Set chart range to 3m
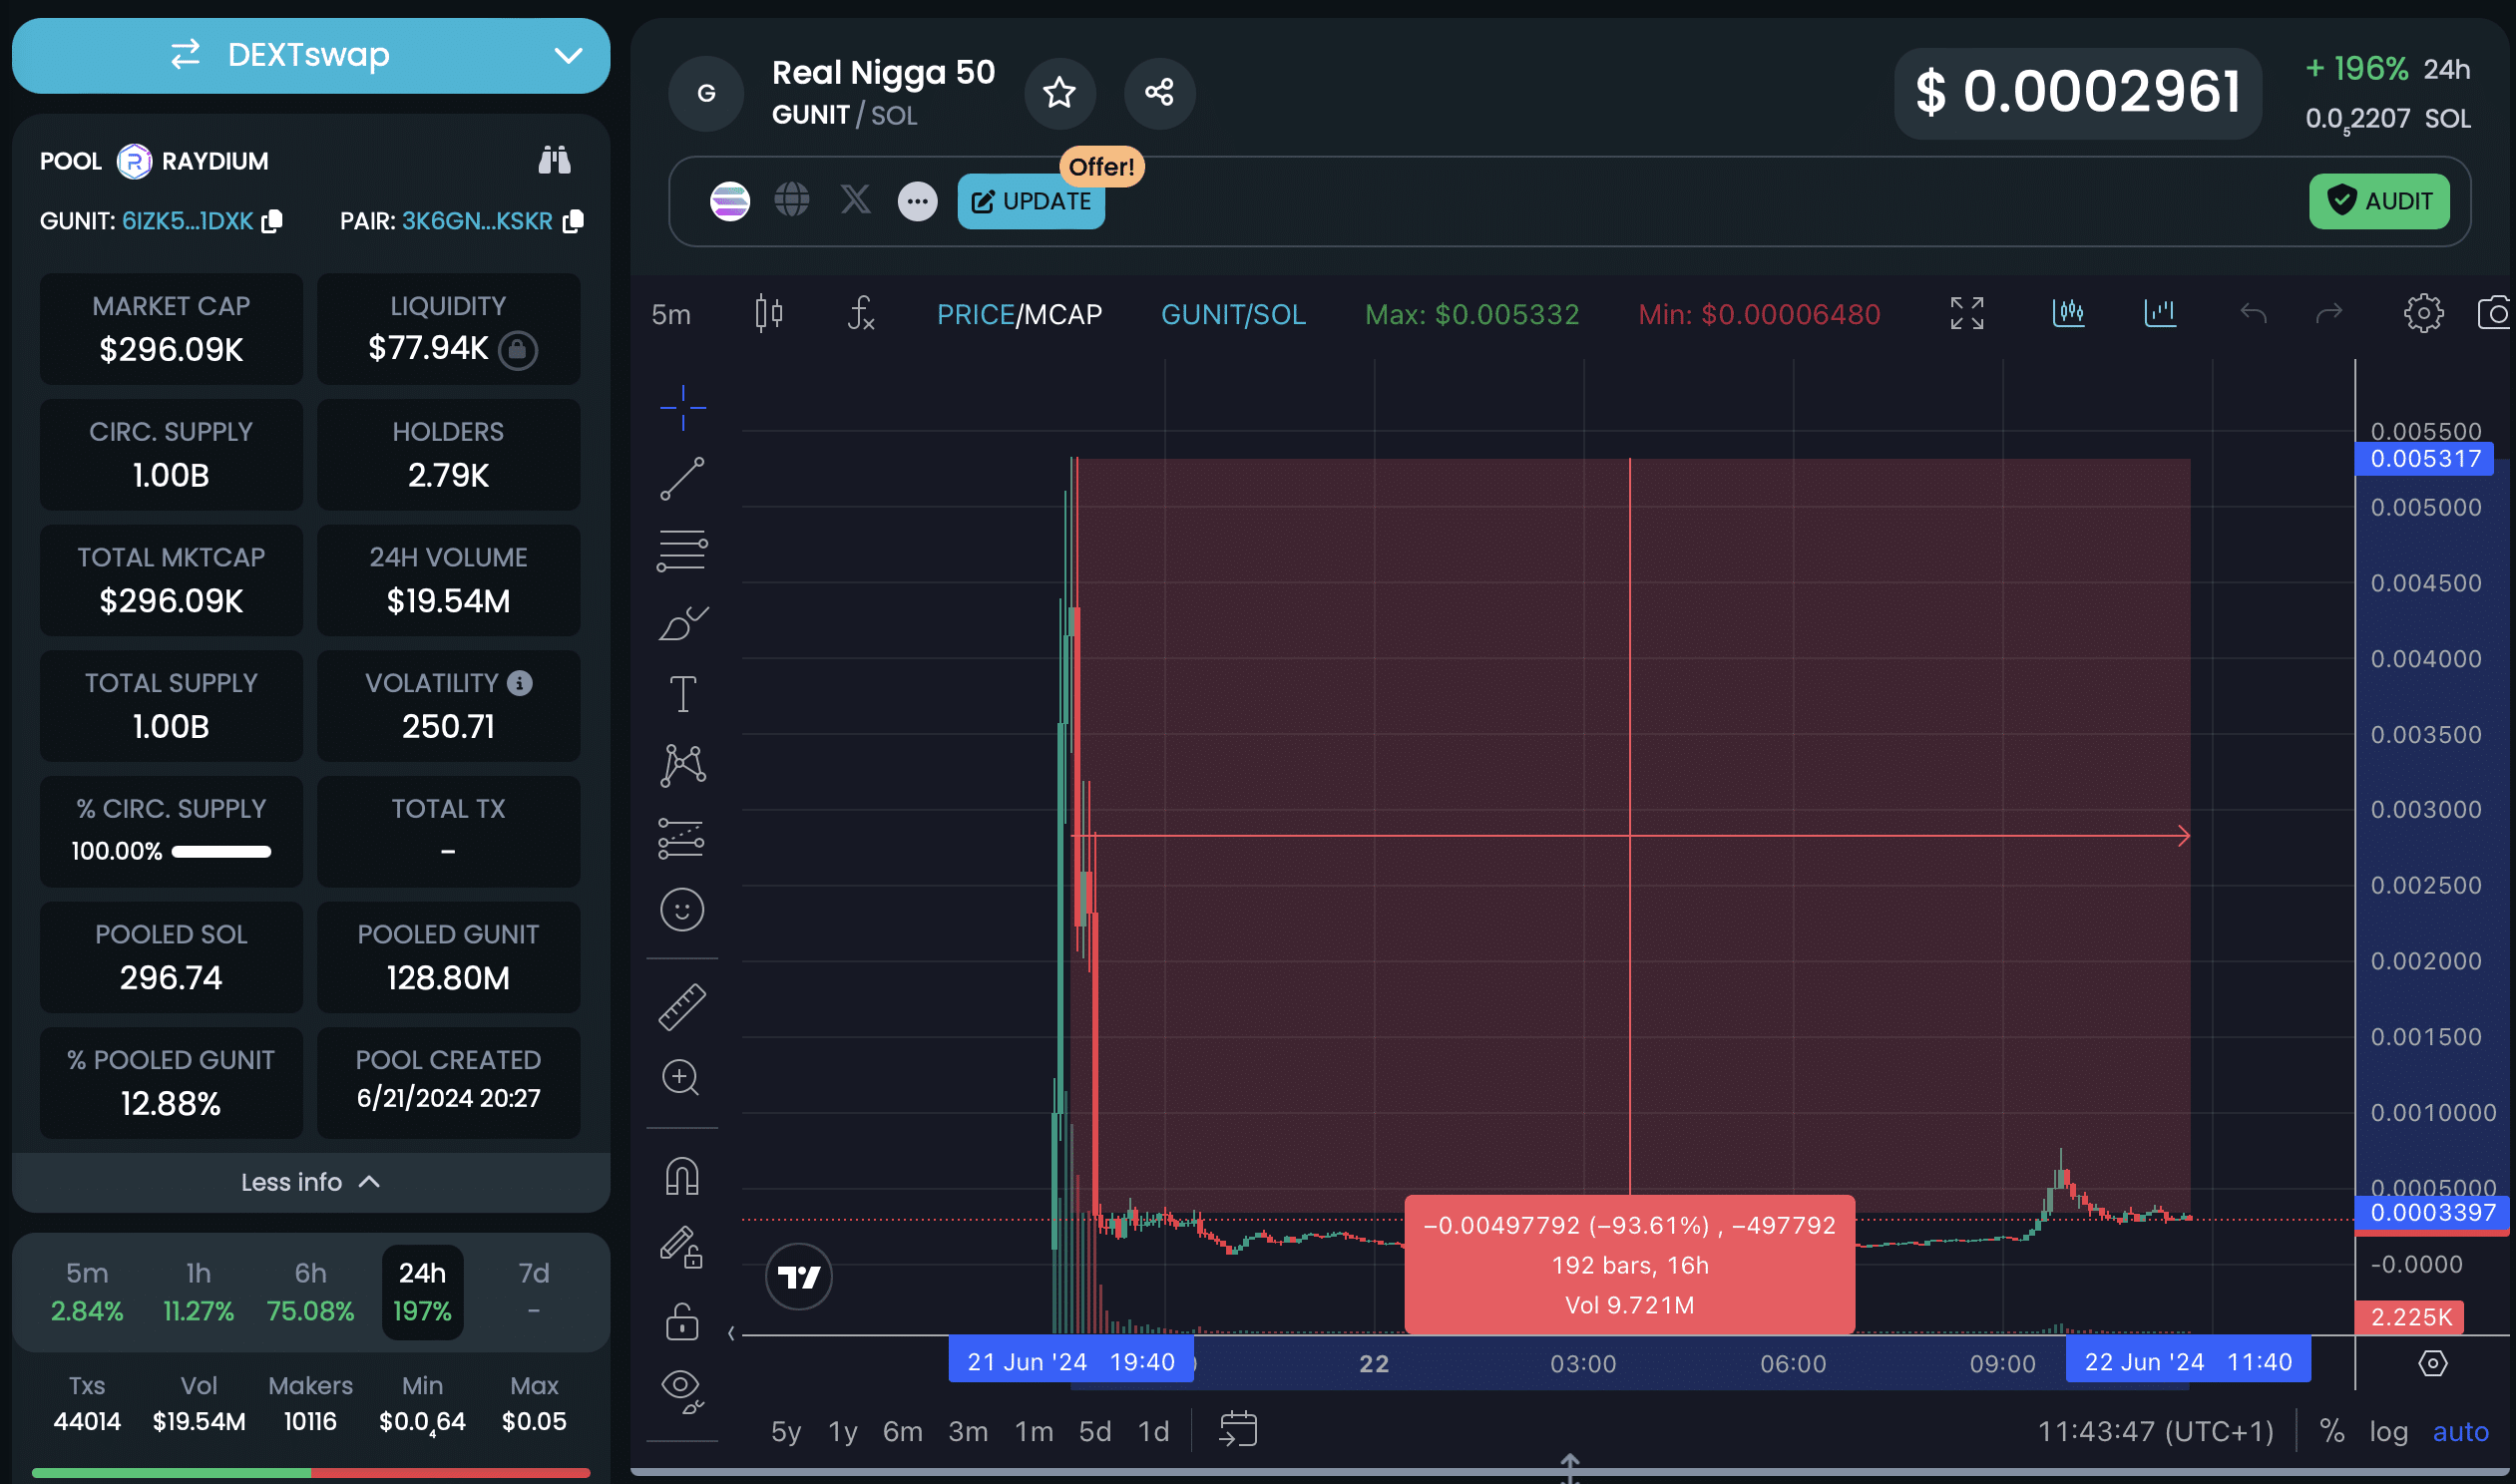This screenshot has height=1484, width=2516. 968,1432
